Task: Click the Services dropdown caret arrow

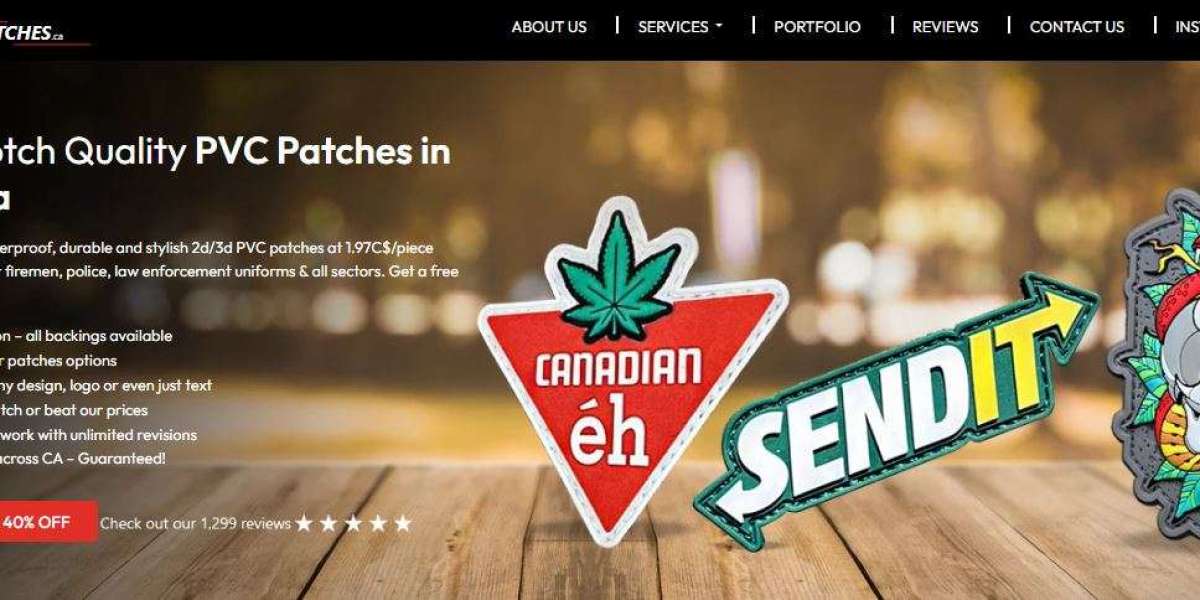Action: tap(718, 27)
